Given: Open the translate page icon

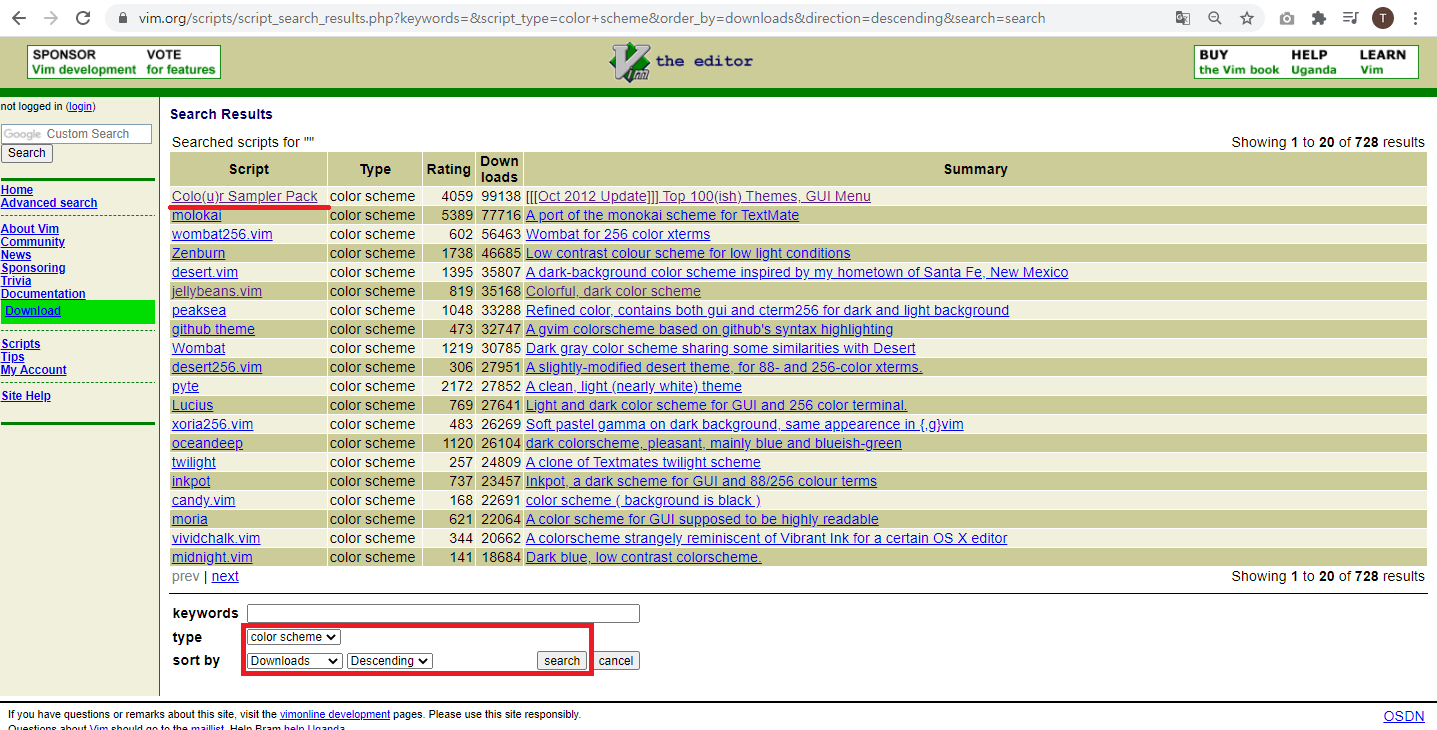Looking at the screenshot, I should pyautogui.click(x=1183, y=18).
